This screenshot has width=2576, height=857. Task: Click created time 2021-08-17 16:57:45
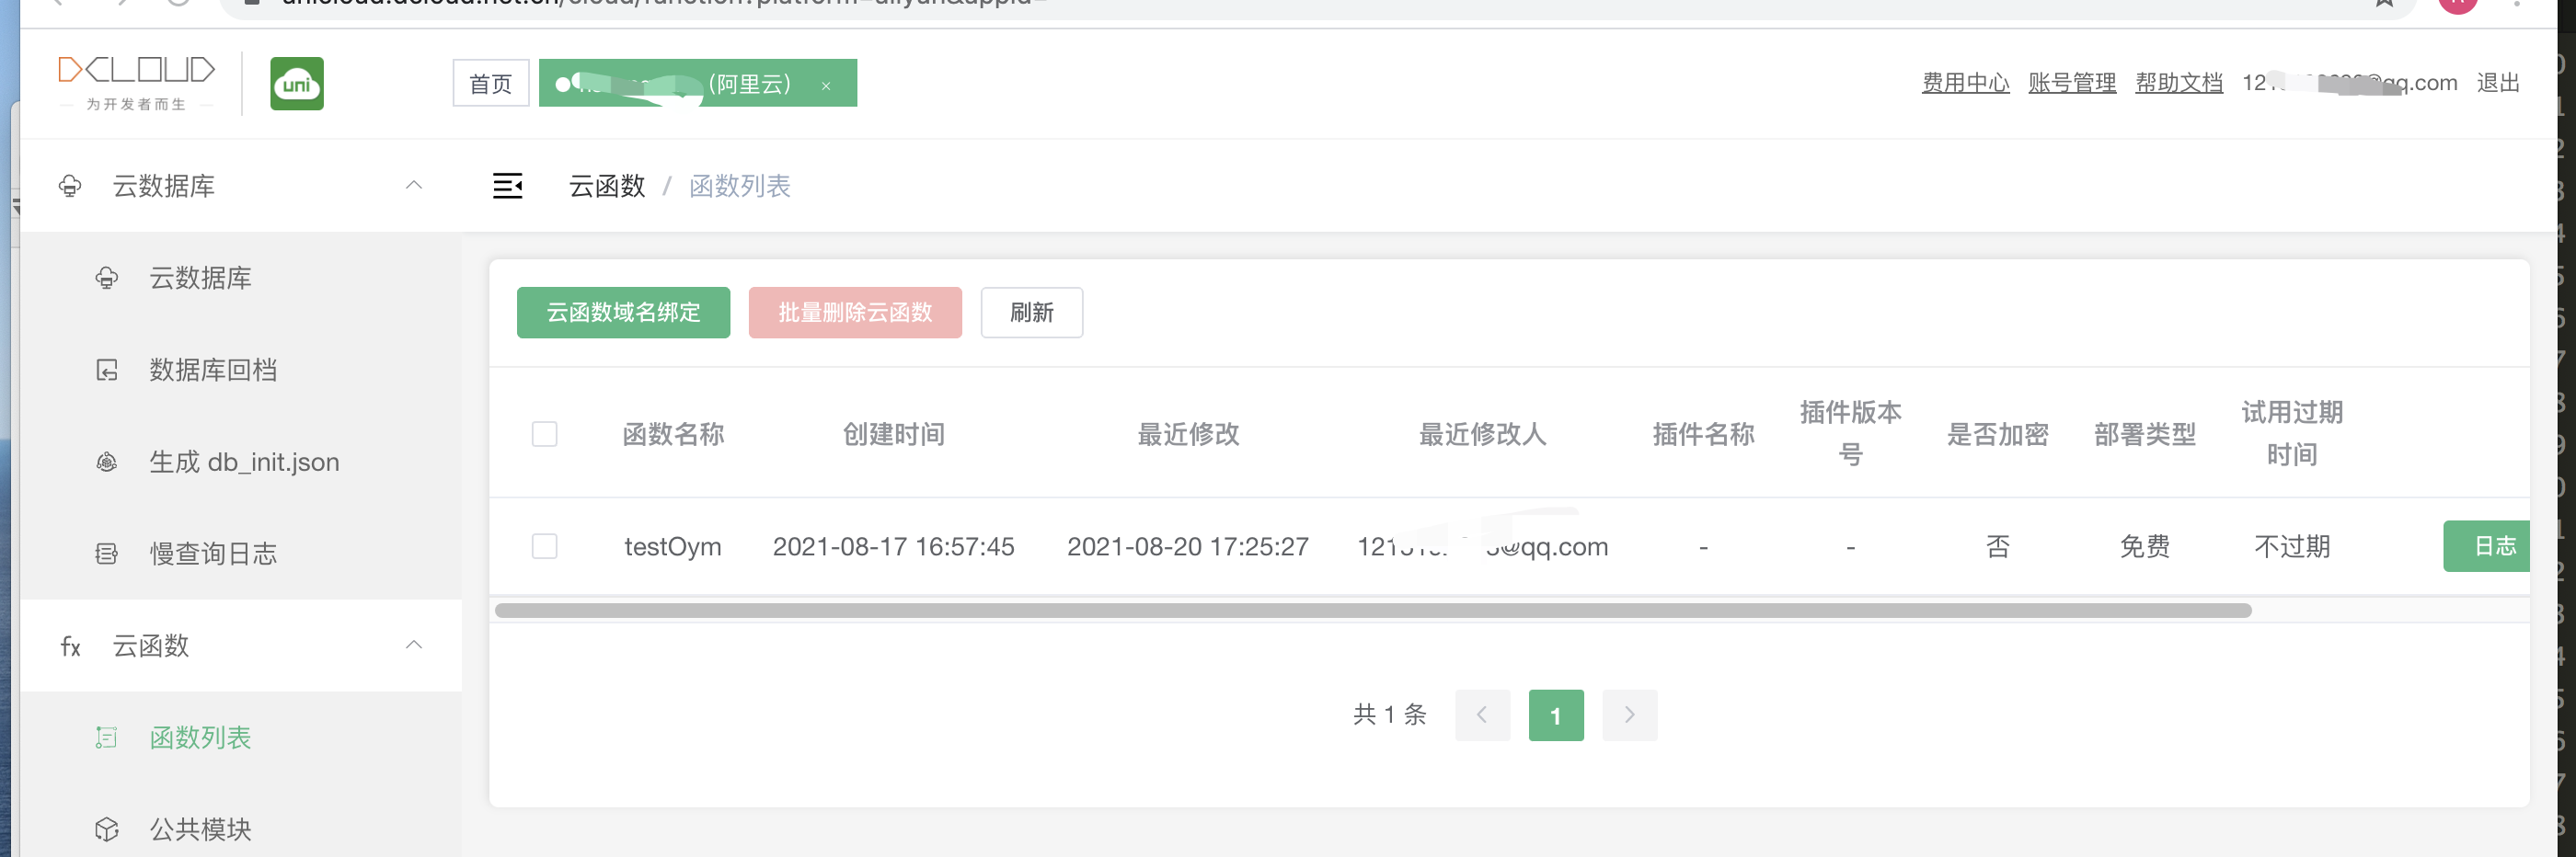[894, 547]
